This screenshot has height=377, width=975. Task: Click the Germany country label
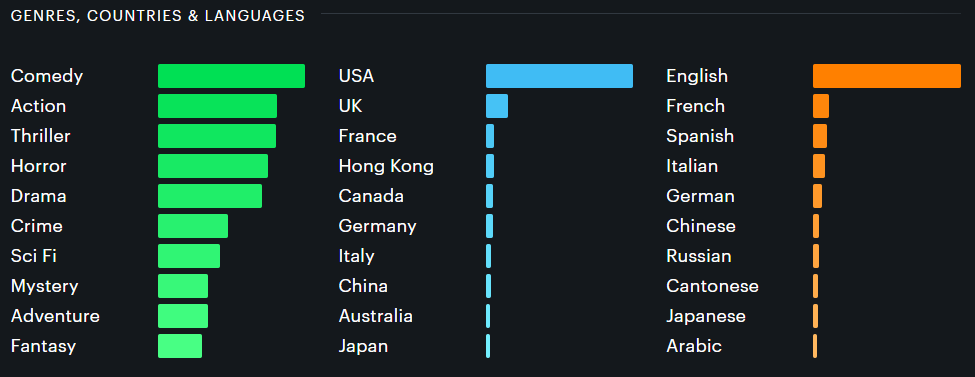coord(377,226)
